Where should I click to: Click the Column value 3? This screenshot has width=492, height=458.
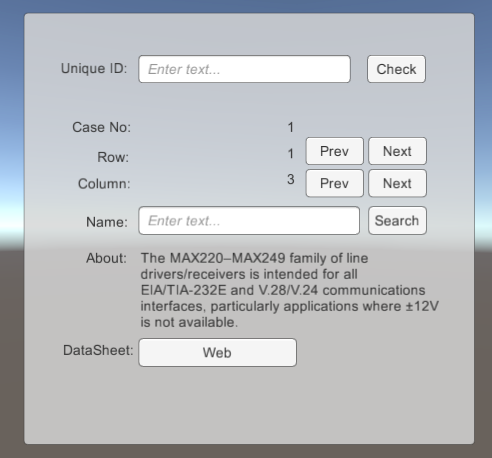pos(291,180)
